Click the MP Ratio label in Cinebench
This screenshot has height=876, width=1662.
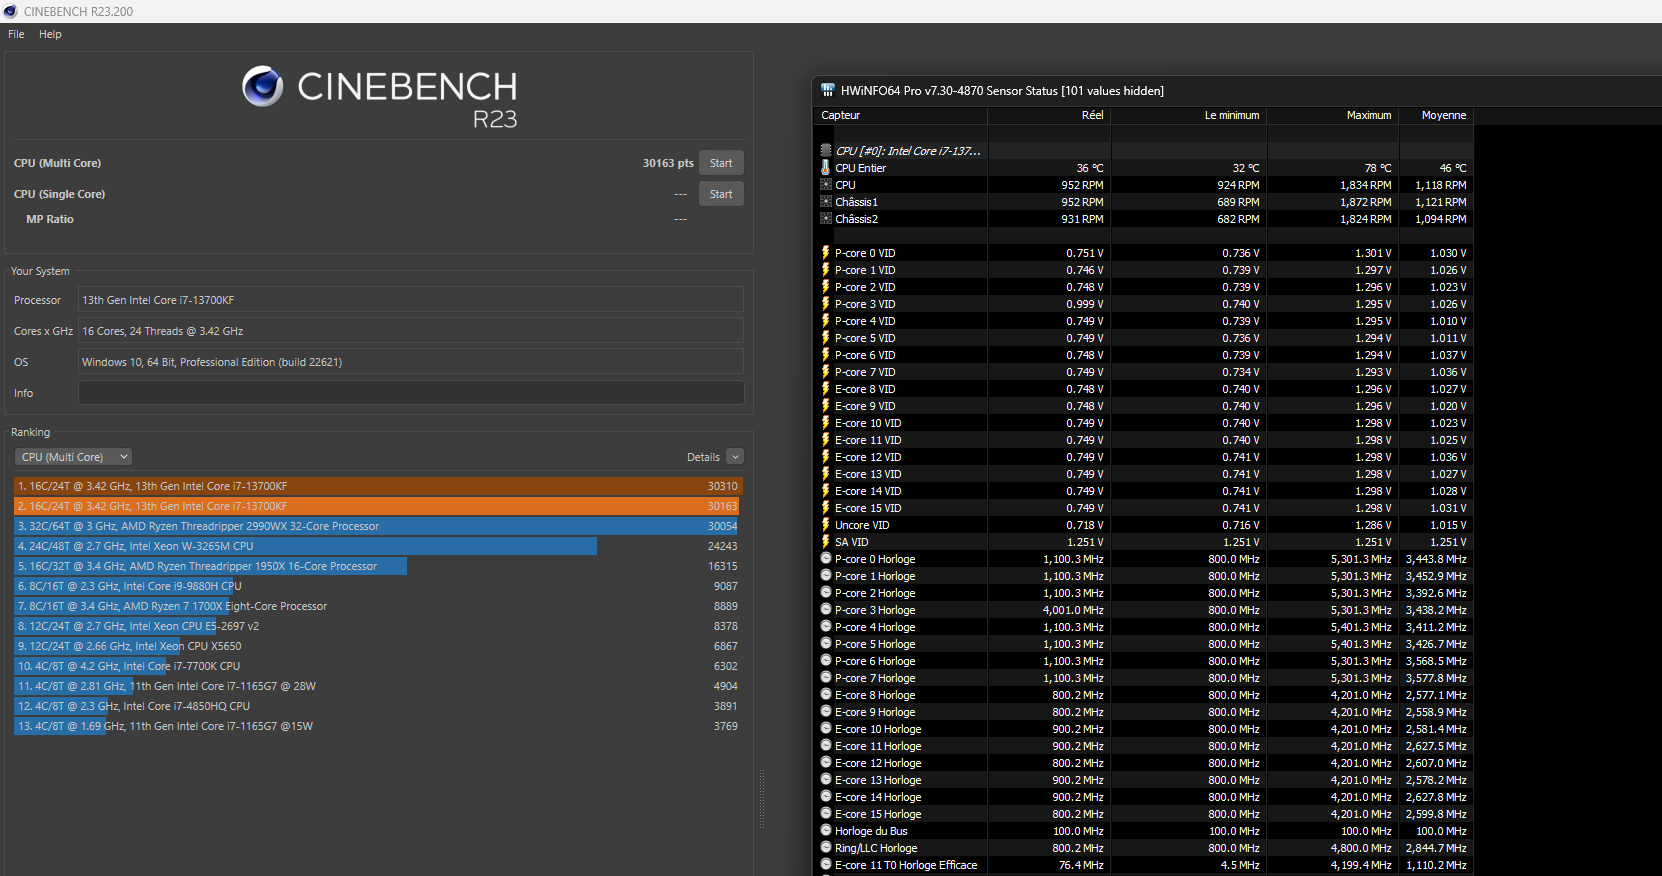[50, 219]
